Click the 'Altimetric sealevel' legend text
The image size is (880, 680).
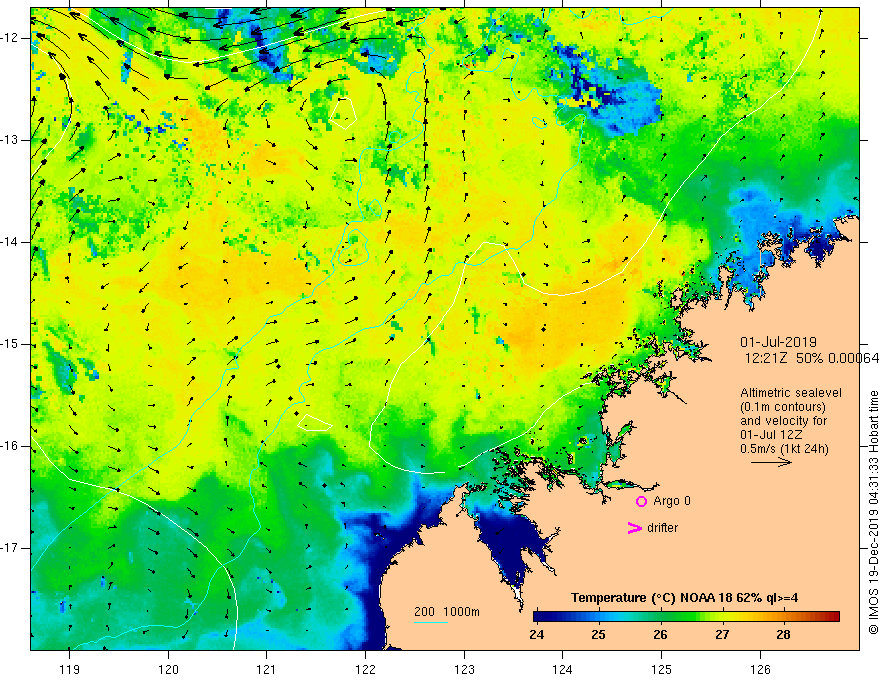pos(791,393)
